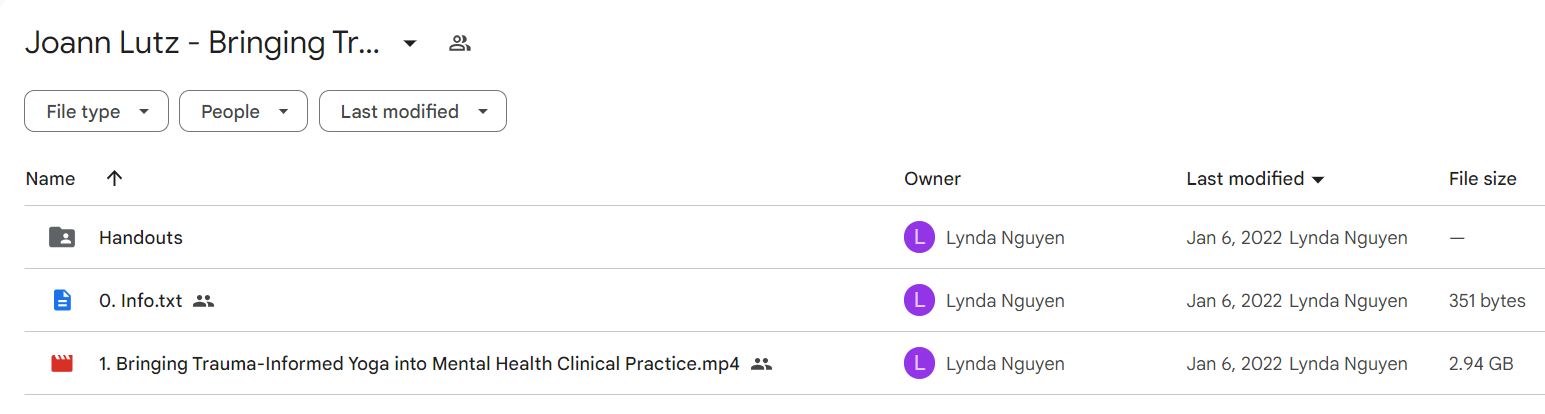Click Lynda Nguyen avatar in Handouts row
The image size is (1545, 414).
[919, 238]
